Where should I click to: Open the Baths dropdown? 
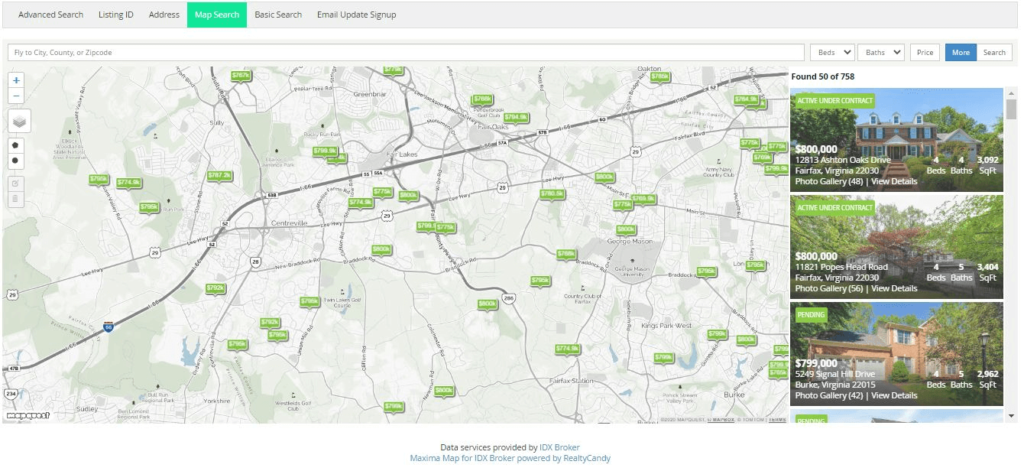[880, 52]
